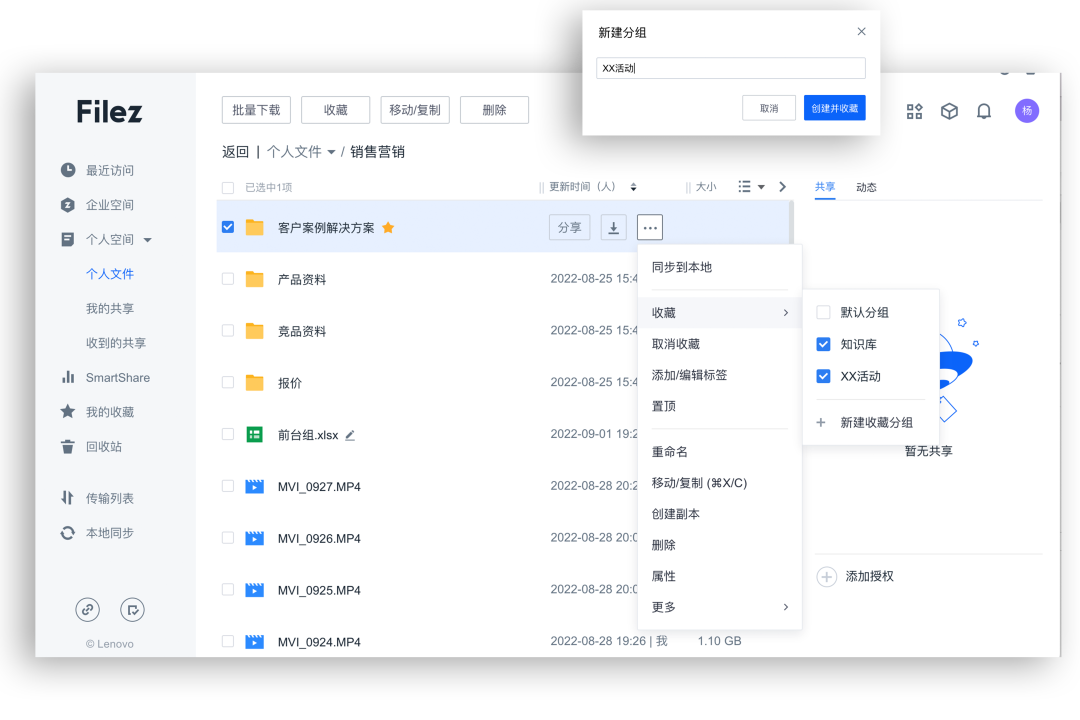Image resolution: width=1080 pixels, height=720 pixels.
Task: Open the 个人文件 breadcrumb dropdown
Action: [331, 152]
